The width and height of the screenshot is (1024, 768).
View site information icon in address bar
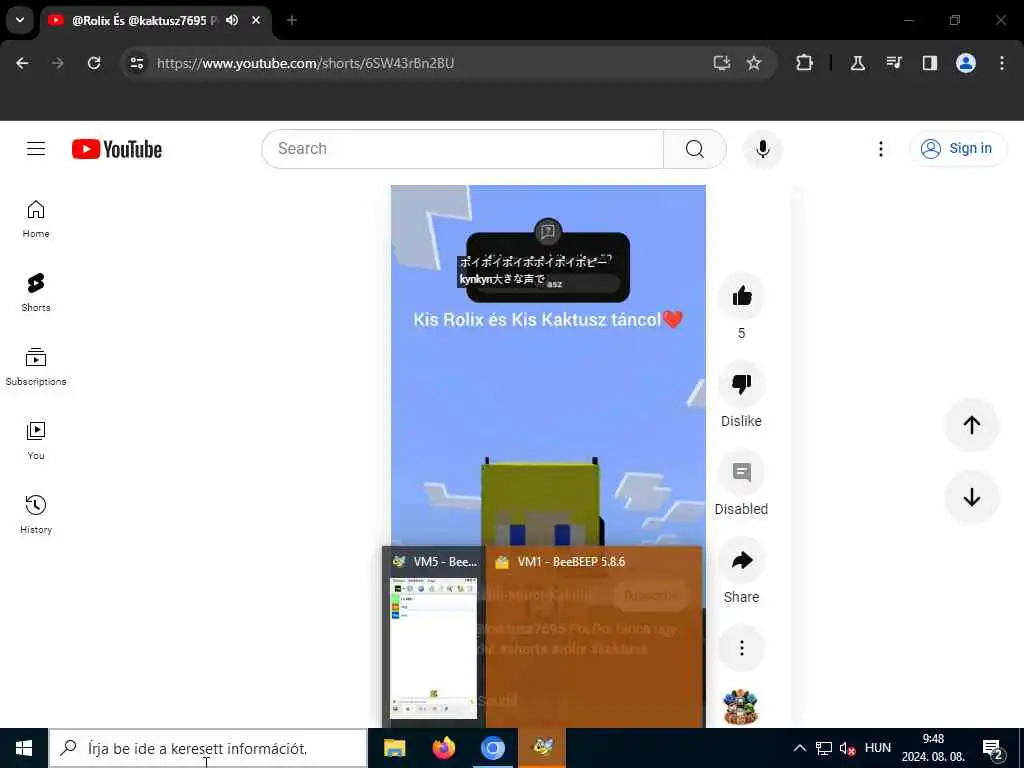pyautogui.click(x=136, y=63)
